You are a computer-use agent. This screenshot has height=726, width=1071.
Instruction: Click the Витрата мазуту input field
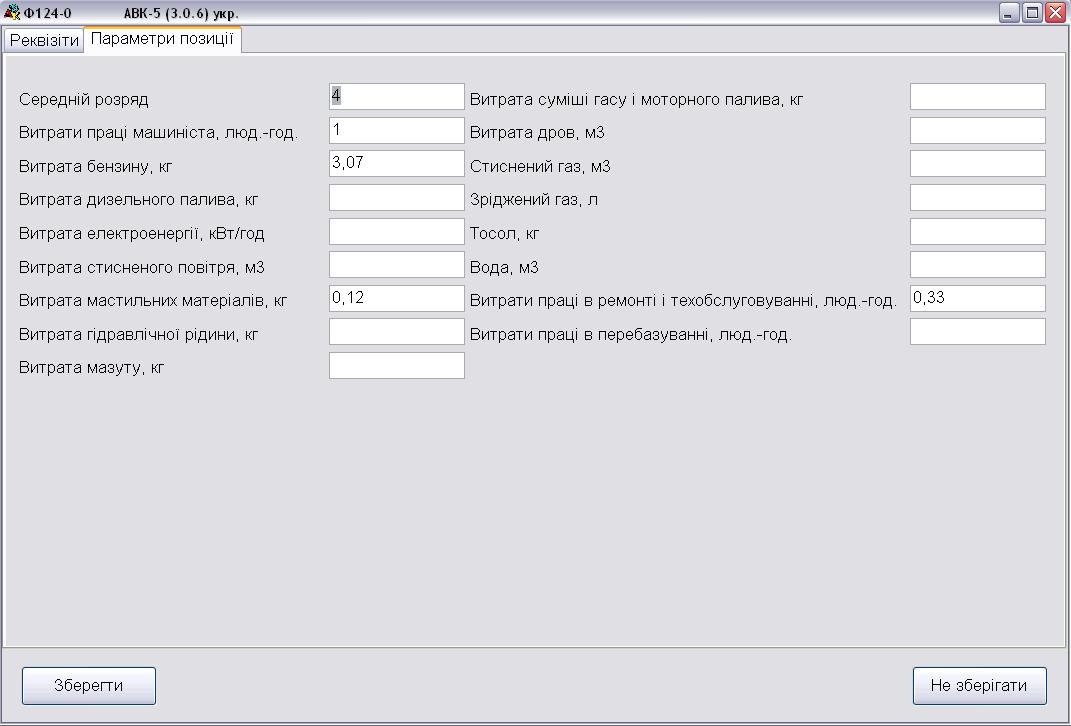(x=397, y=366)
